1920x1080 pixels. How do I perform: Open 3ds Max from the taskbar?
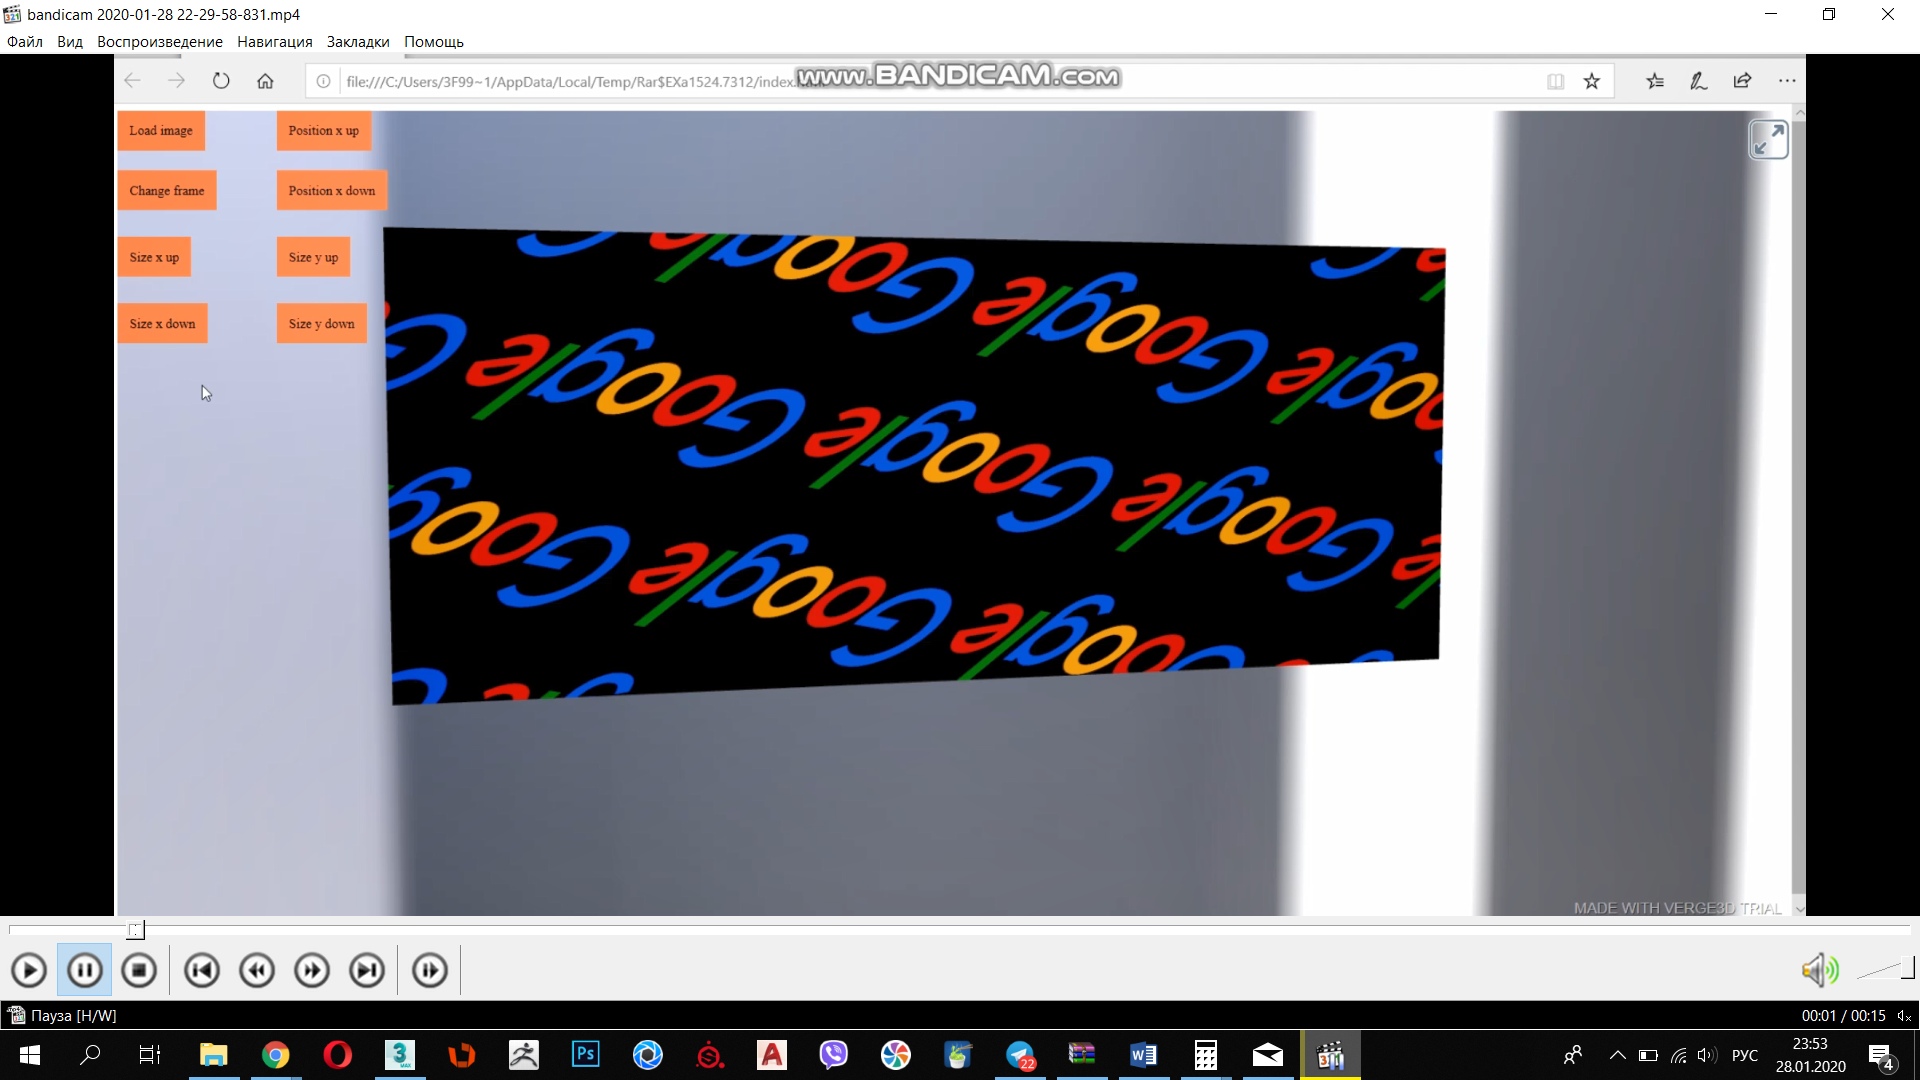point(400,1055)
